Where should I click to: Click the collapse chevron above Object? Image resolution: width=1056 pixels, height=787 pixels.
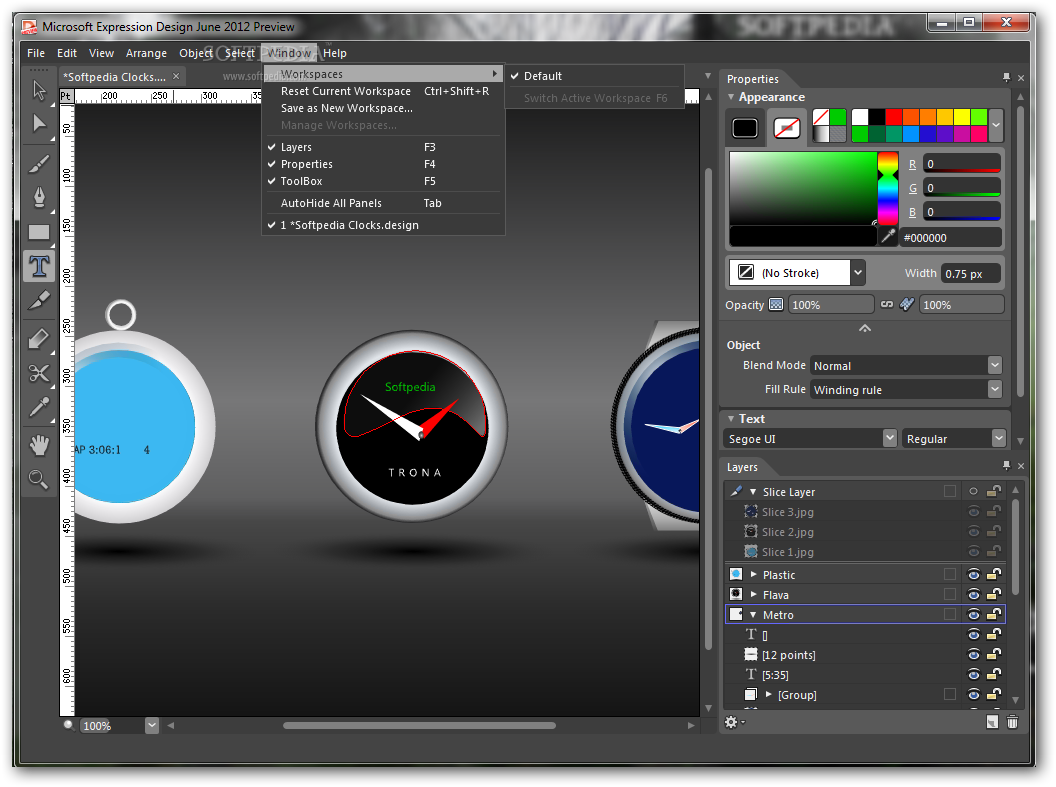(x=865, y=329)
